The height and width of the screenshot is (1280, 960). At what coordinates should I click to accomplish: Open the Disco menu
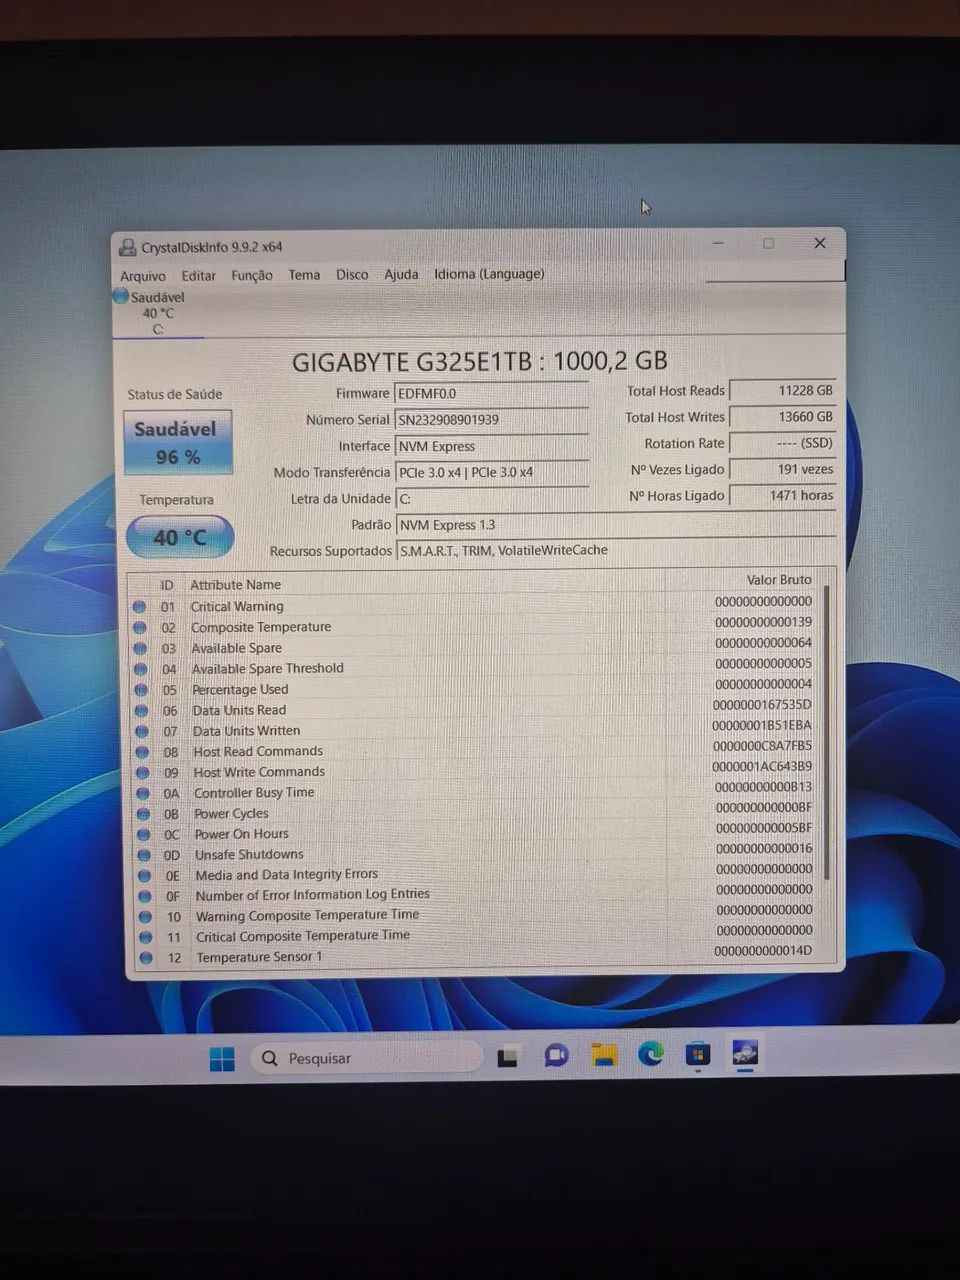point(352,274)
